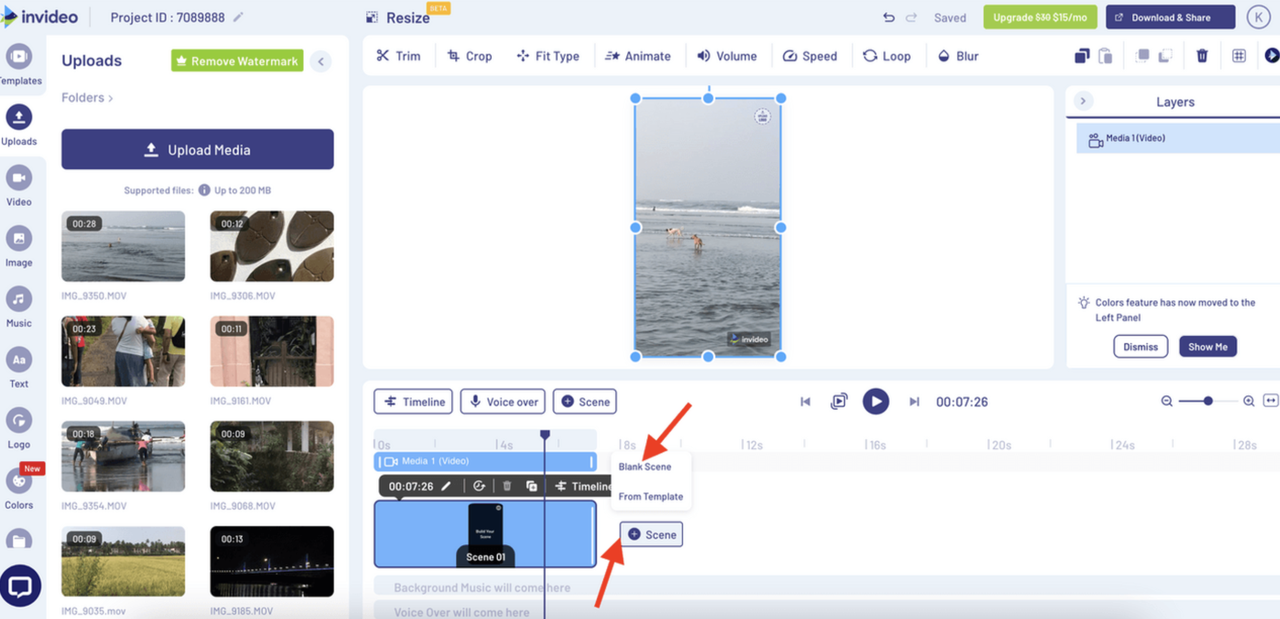Viewport: 1280px width, 619px height.
Task: Click the paste clipboard icon in toolbar
Action: click(x=1106, y=56)
